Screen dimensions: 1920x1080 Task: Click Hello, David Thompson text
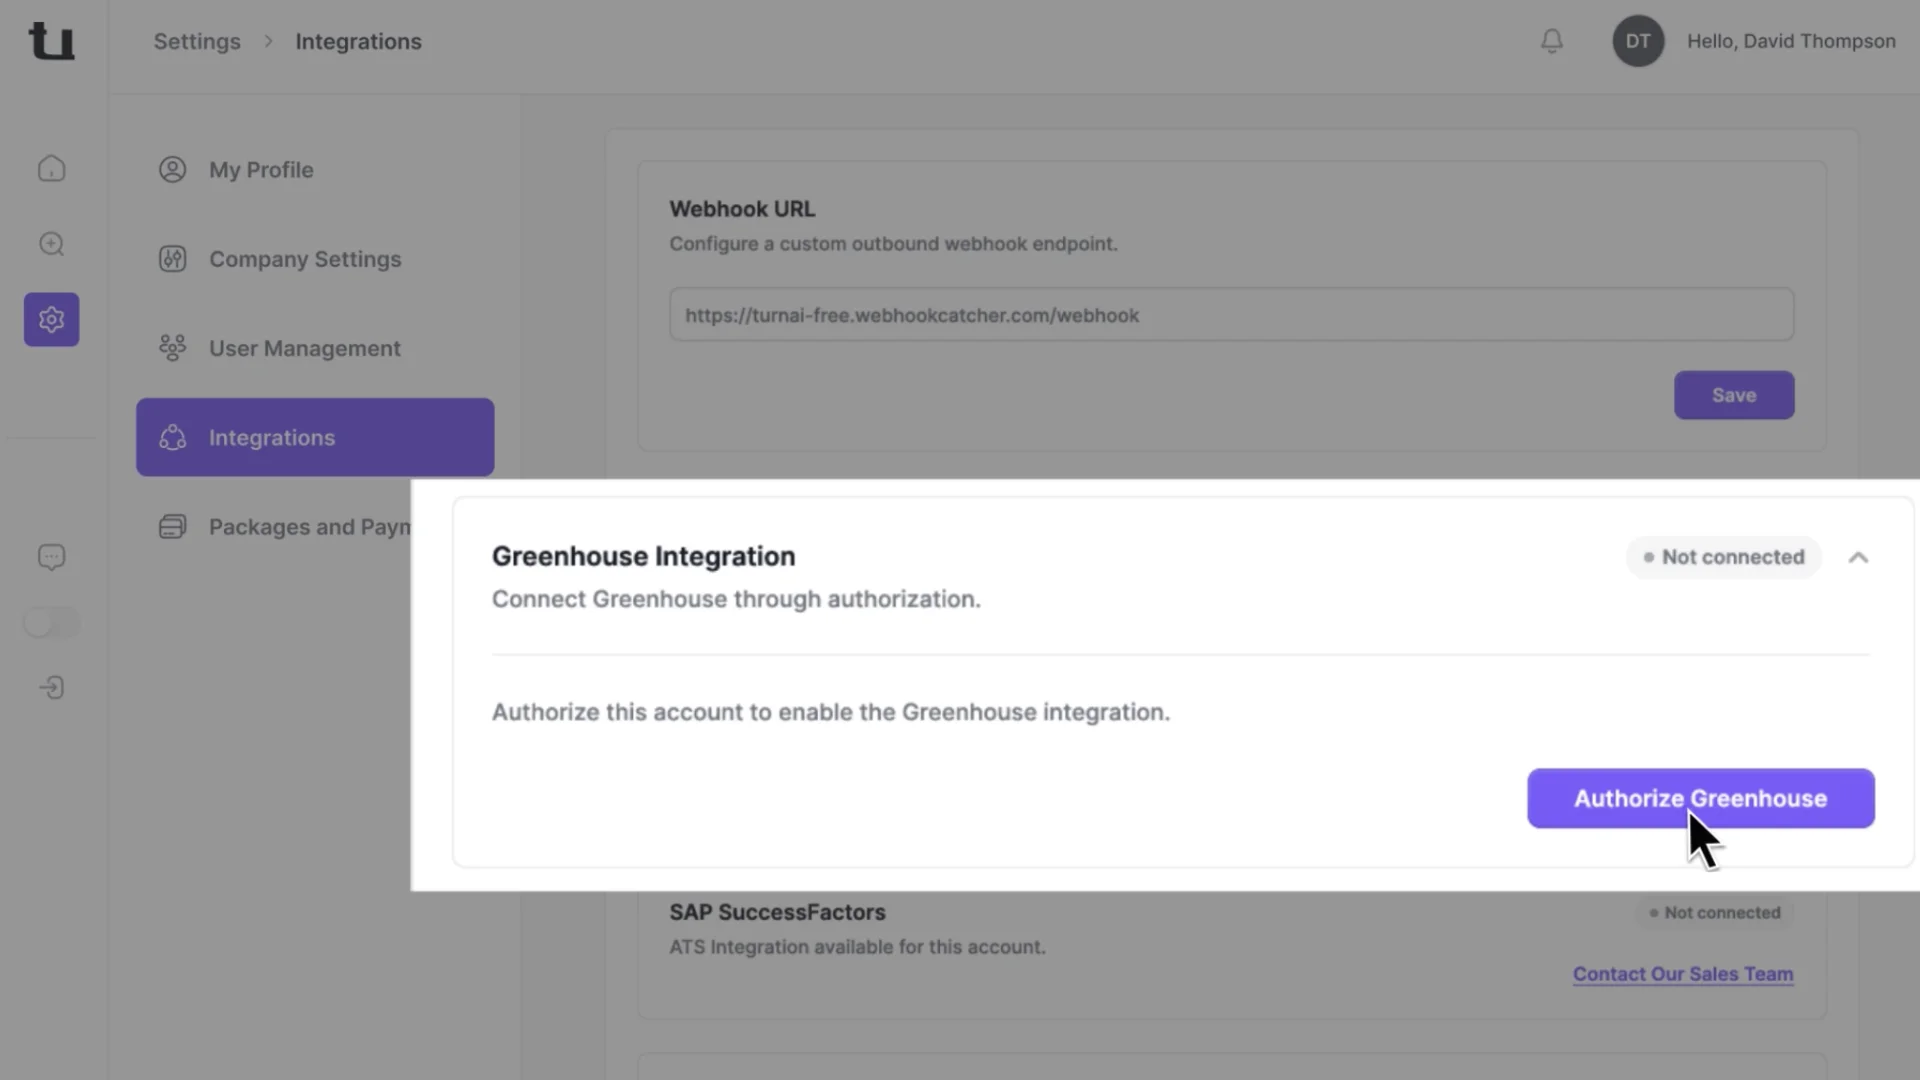click(x=1791, y=41)
